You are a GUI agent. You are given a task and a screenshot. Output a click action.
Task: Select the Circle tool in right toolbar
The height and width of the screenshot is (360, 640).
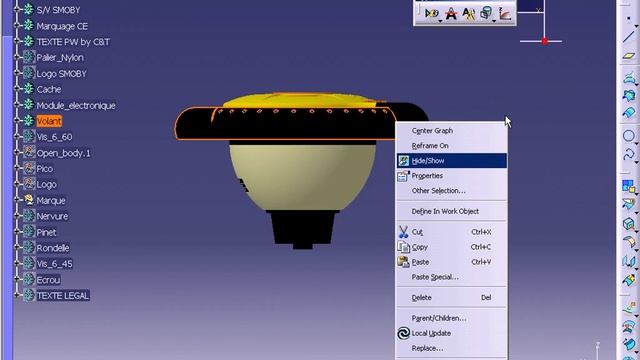point(629,136)
